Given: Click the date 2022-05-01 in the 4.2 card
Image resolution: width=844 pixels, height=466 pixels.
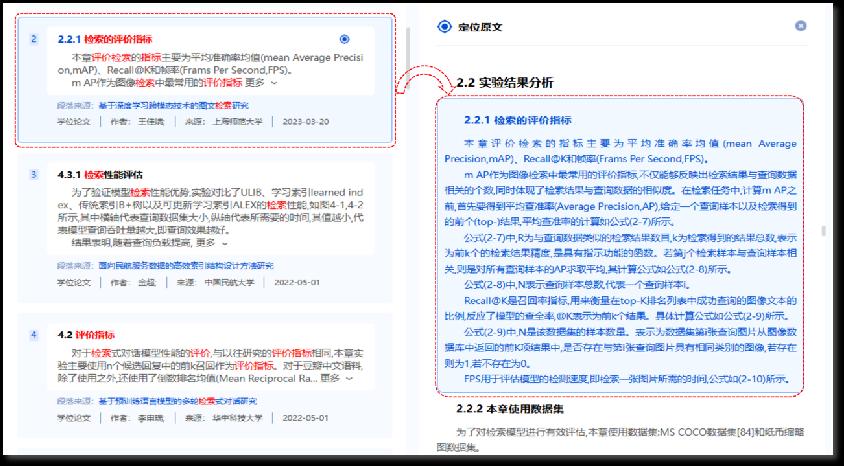Looking at the screenshot, I should [x=305, y=418].
